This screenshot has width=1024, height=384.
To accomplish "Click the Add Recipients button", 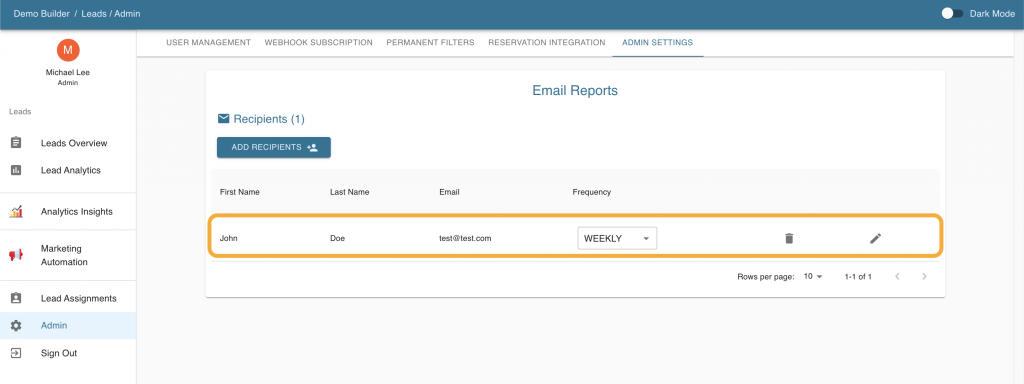I will 274,148.
